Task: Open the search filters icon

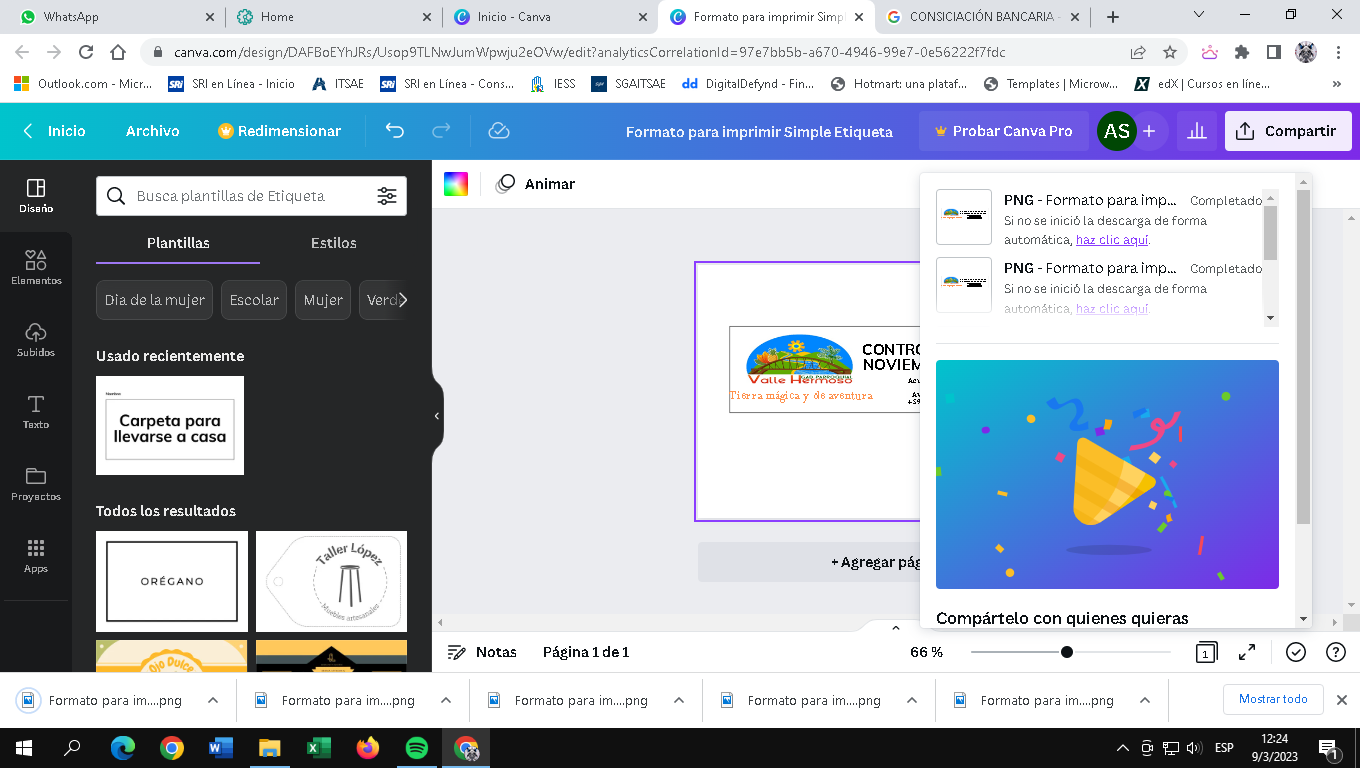Action: coord(387,196)
